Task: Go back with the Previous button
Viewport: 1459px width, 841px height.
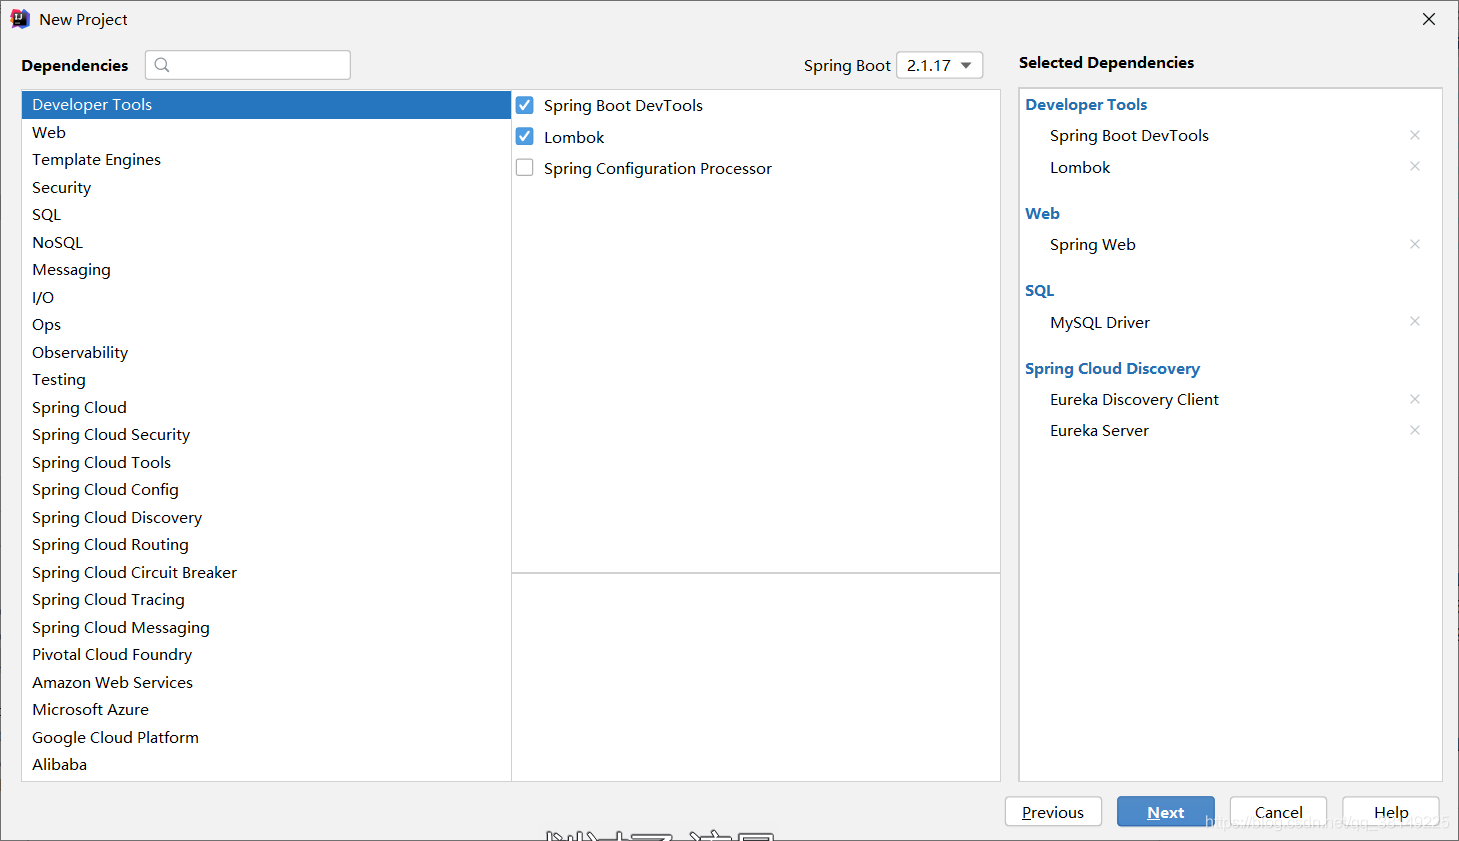Action: (x=1053, y=812)
